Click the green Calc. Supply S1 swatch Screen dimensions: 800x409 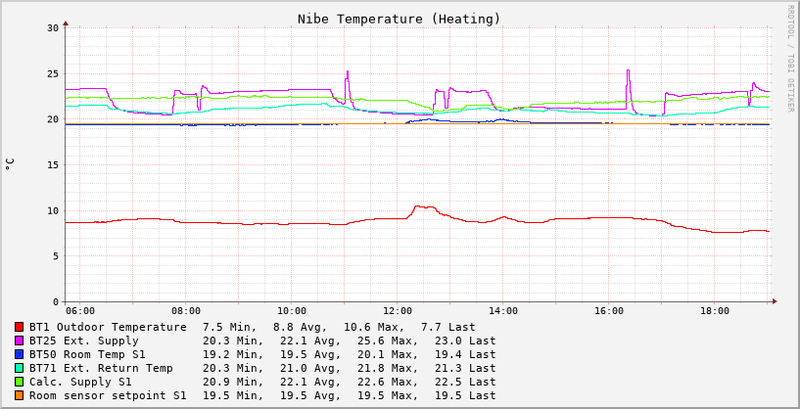[x=19, y=382]
